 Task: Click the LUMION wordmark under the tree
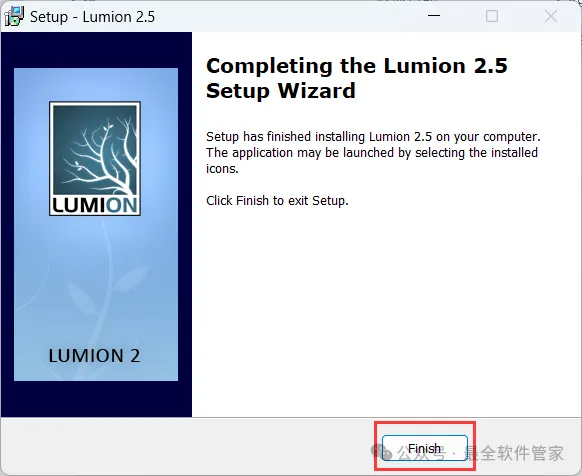click(95, 205)
